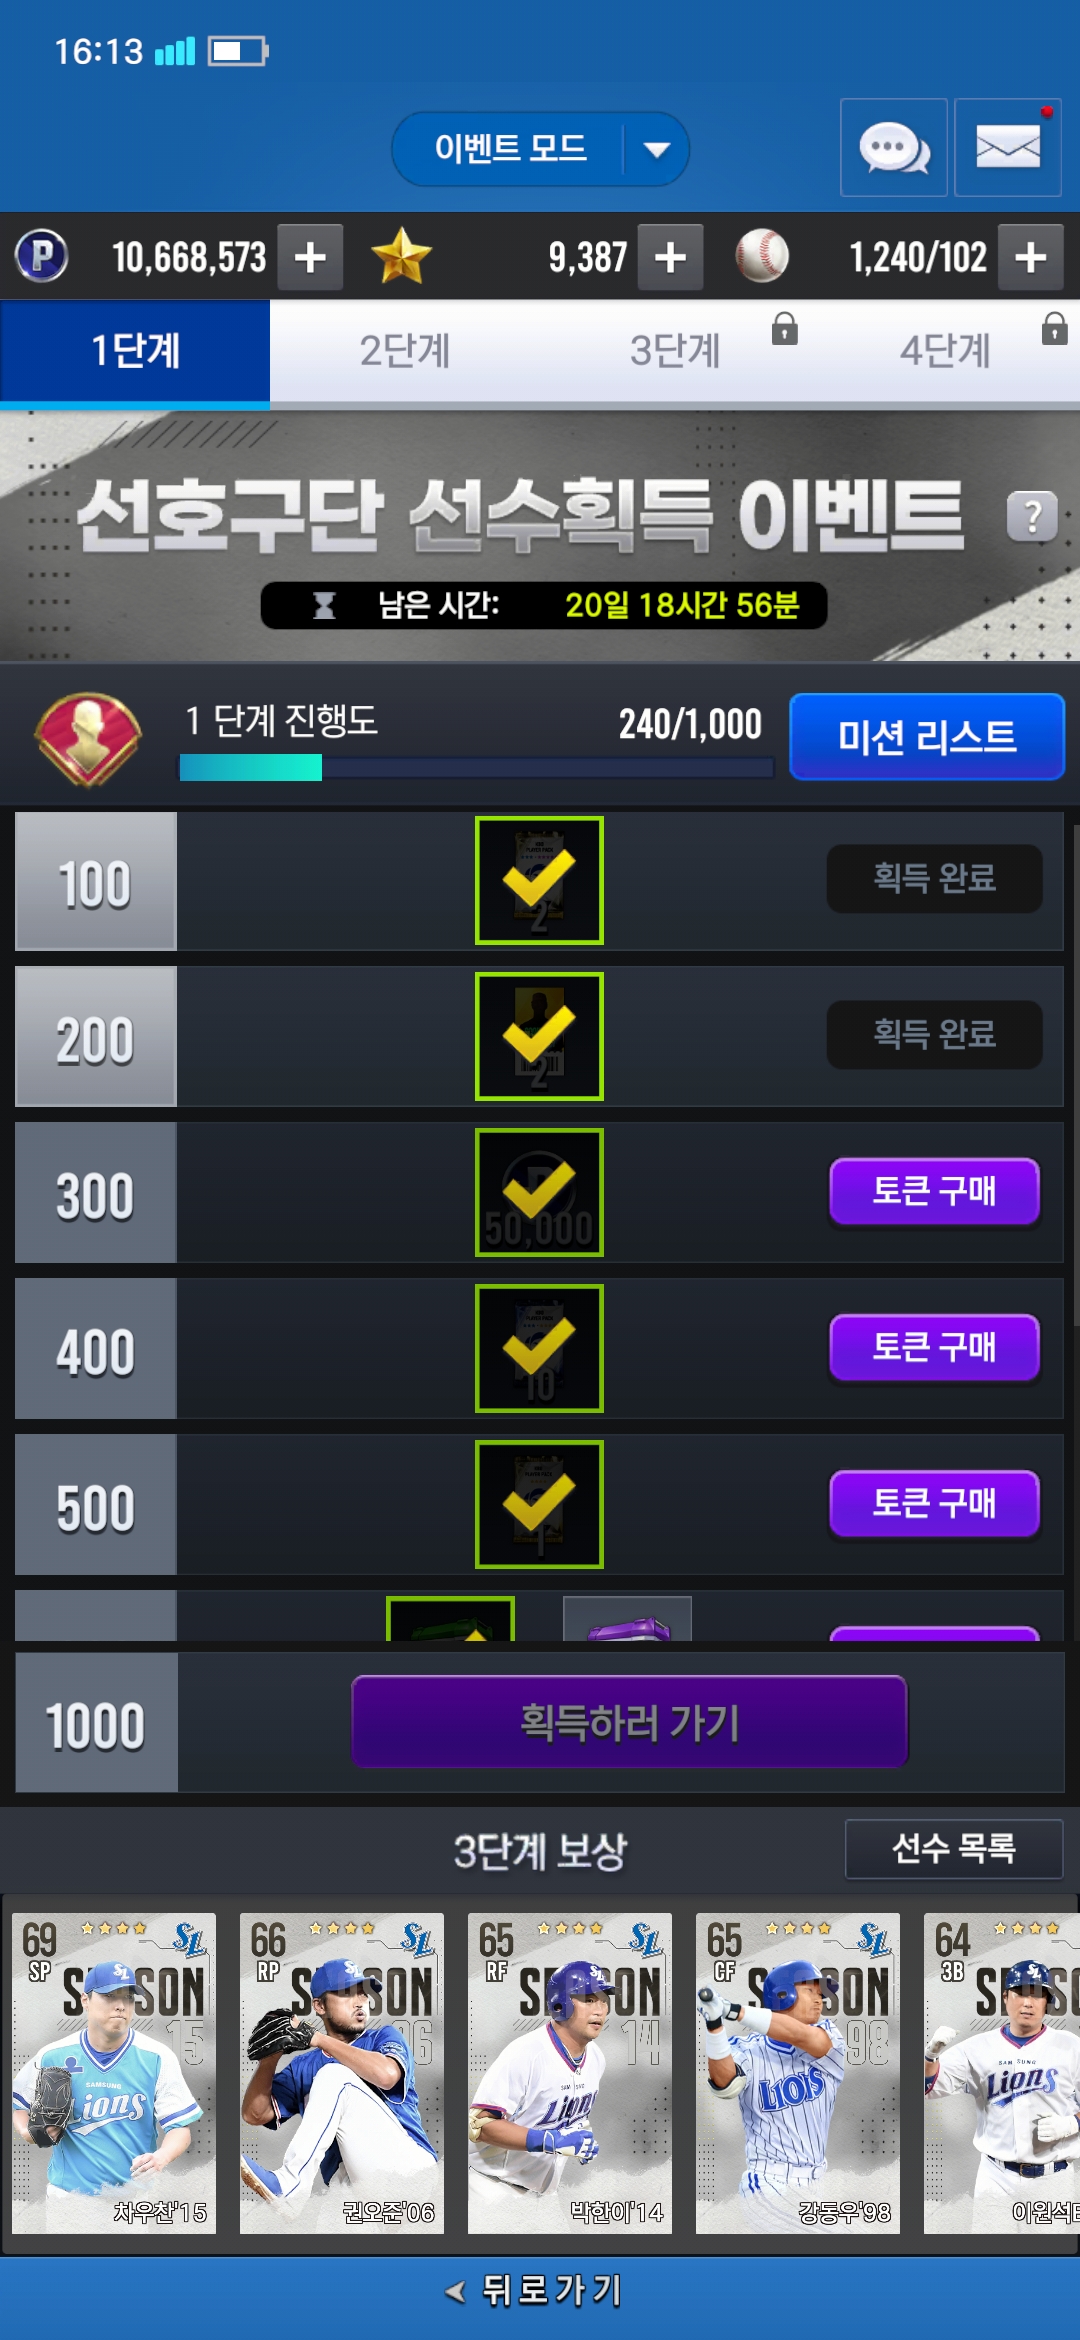Open the 선수 목록 player list
Image resolution: width=1080 pixels, height=2340 pixels.
(954, 1849)
